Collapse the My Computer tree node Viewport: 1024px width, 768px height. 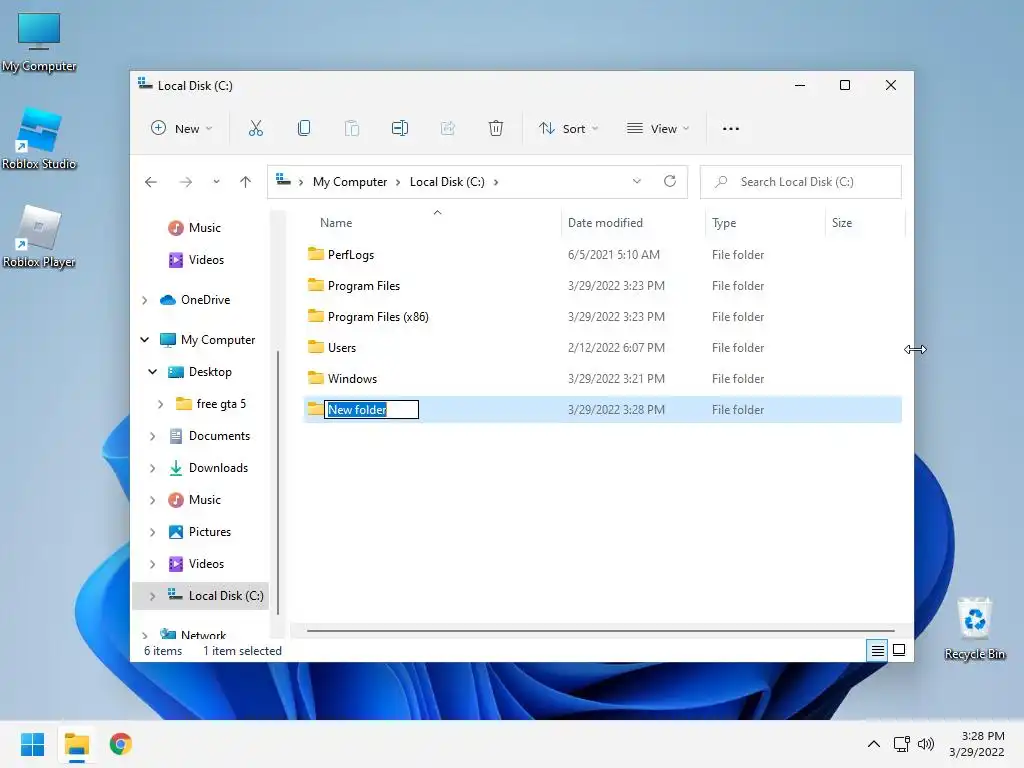(x=145, y=340)
